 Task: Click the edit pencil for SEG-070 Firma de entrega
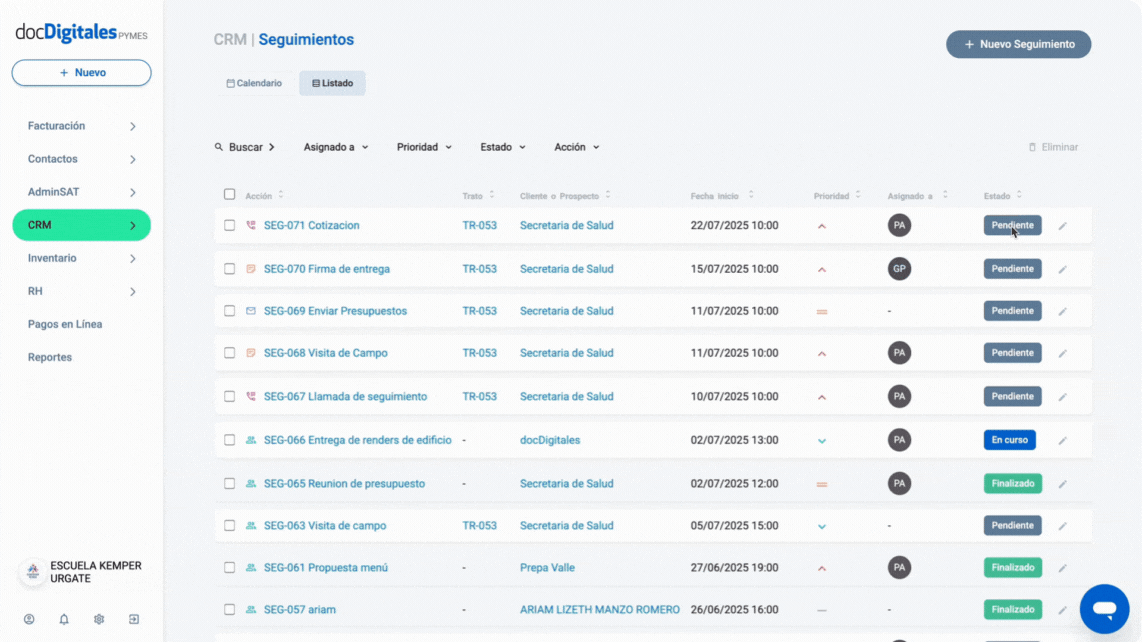1063,270
